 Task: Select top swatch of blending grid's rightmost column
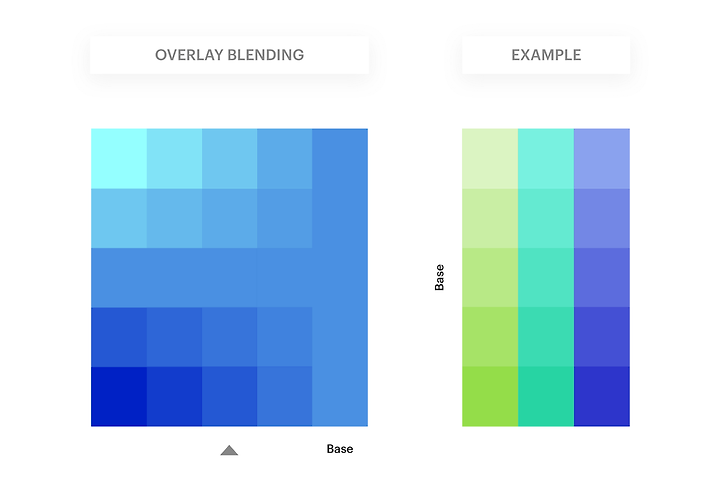(340, 159)
